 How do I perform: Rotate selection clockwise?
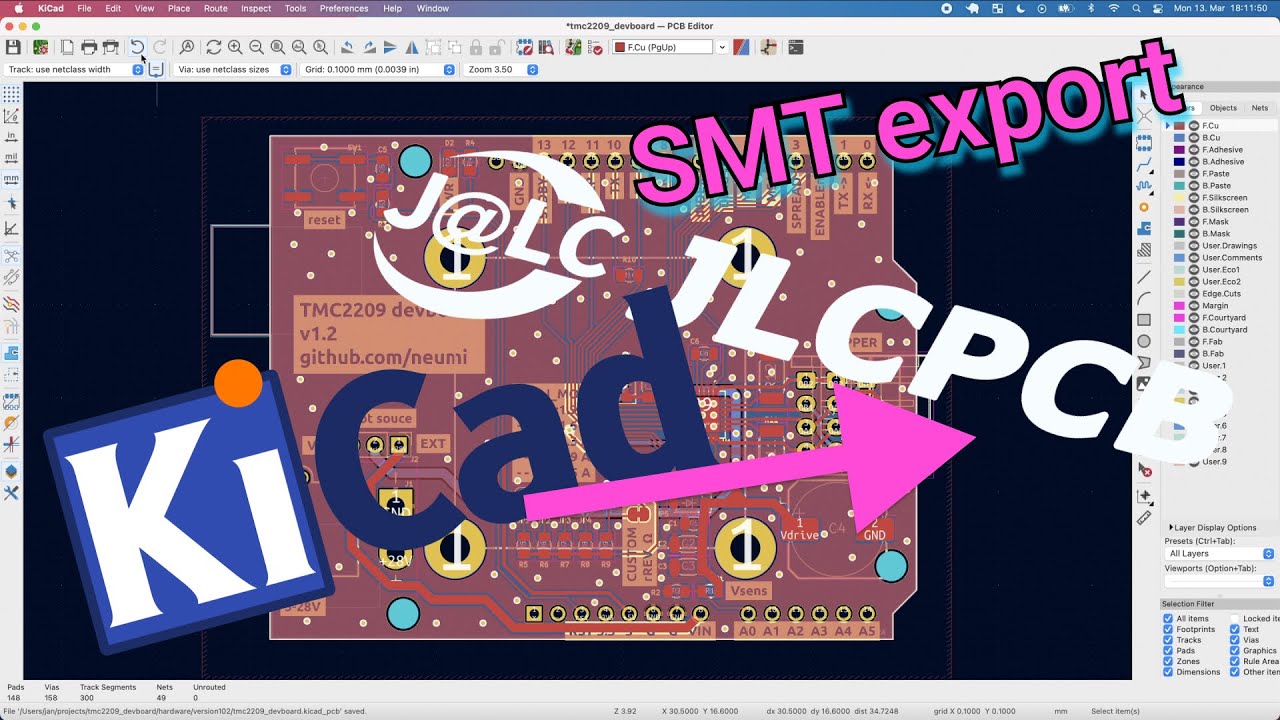[x=368, y=47]
